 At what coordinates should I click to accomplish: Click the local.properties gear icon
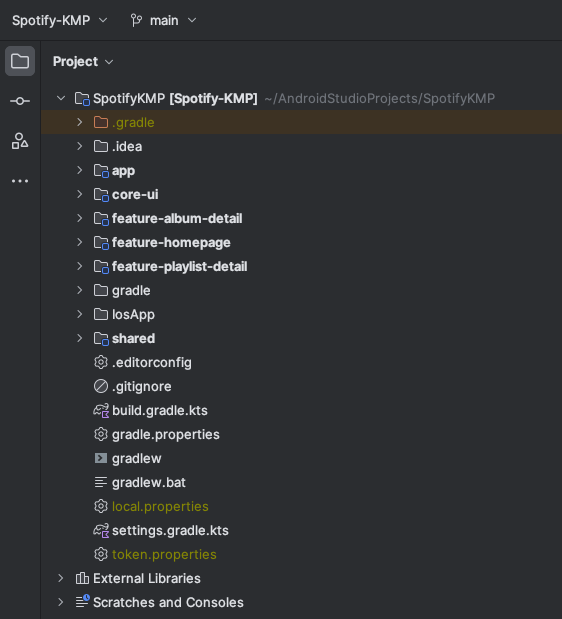[x=101, y=506]
